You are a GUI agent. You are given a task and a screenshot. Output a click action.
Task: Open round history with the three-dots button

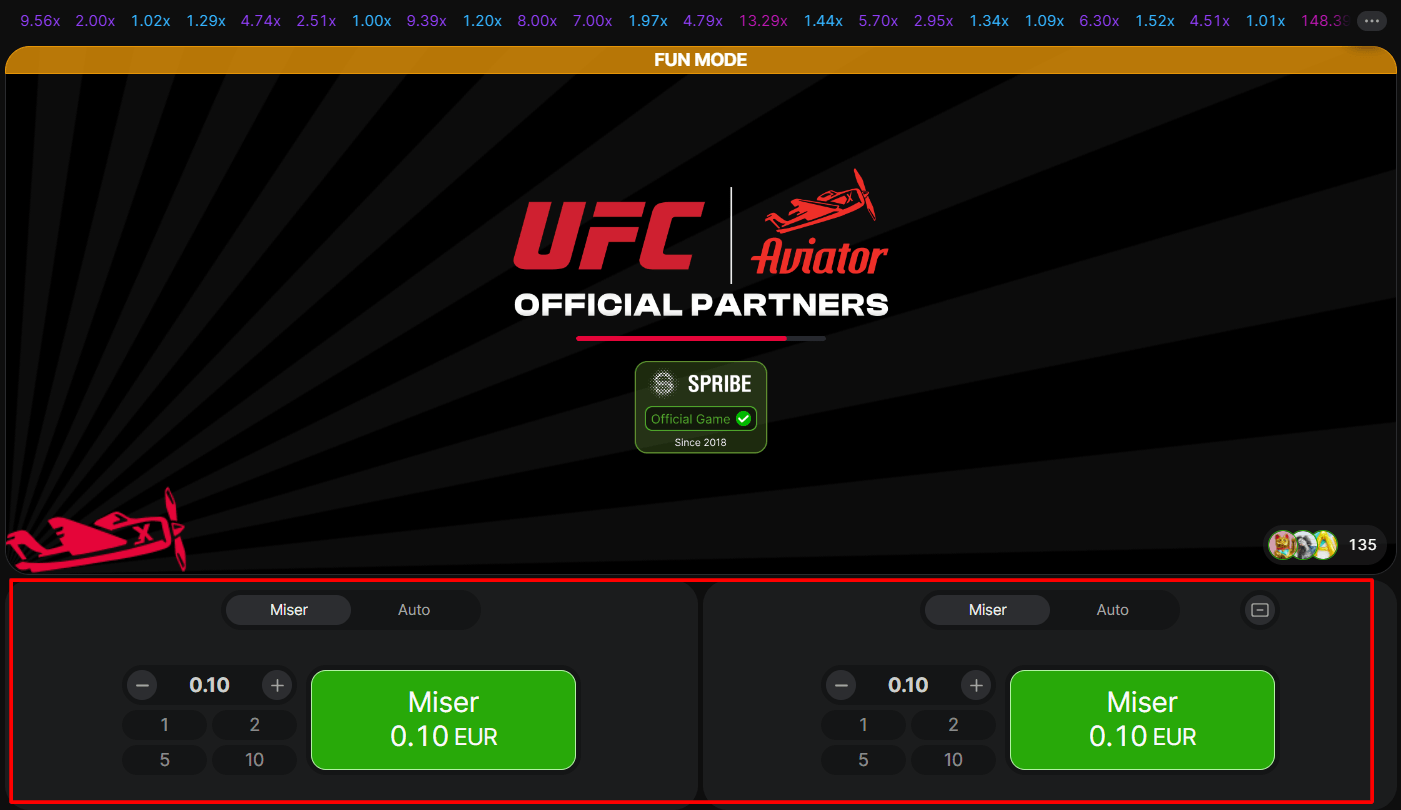pyautogui.click(x=1371, y=21)
